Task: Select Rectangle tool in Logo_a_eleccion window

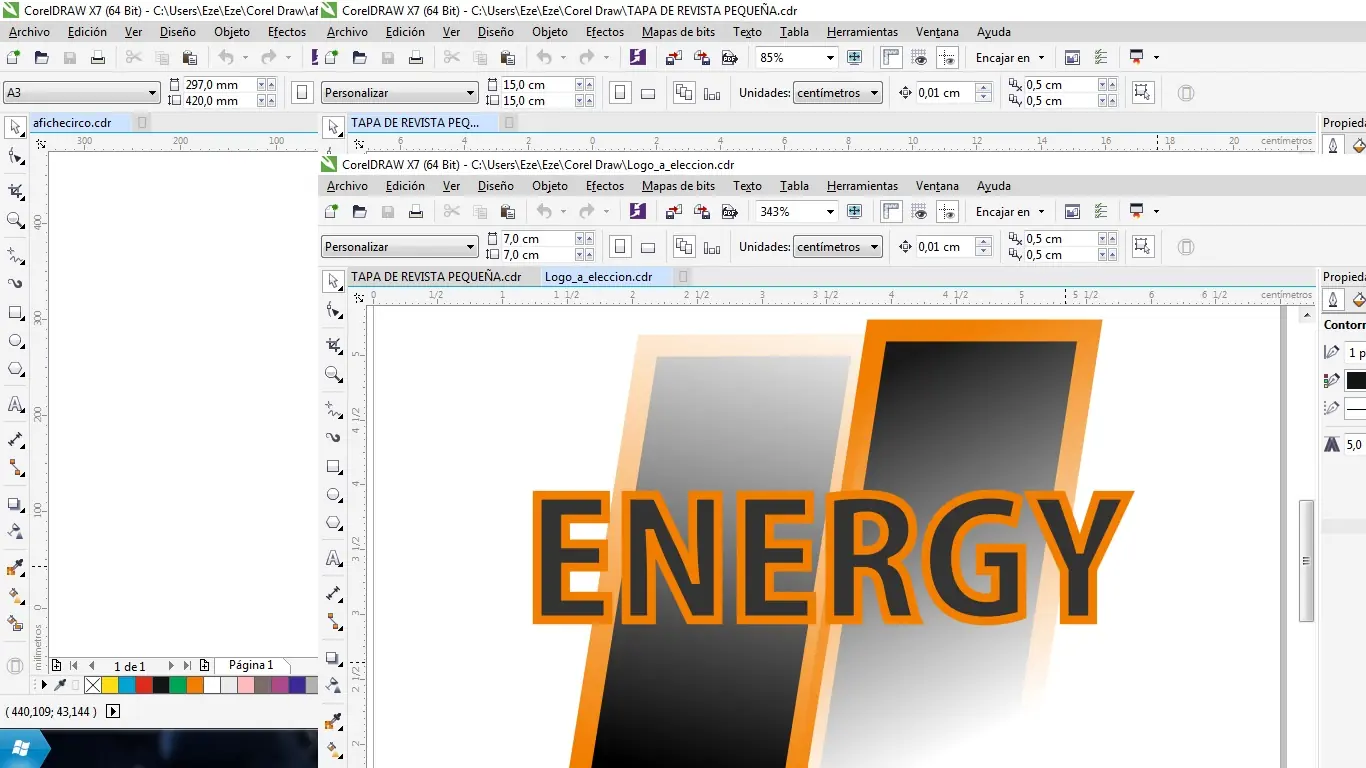Action: 334,467
